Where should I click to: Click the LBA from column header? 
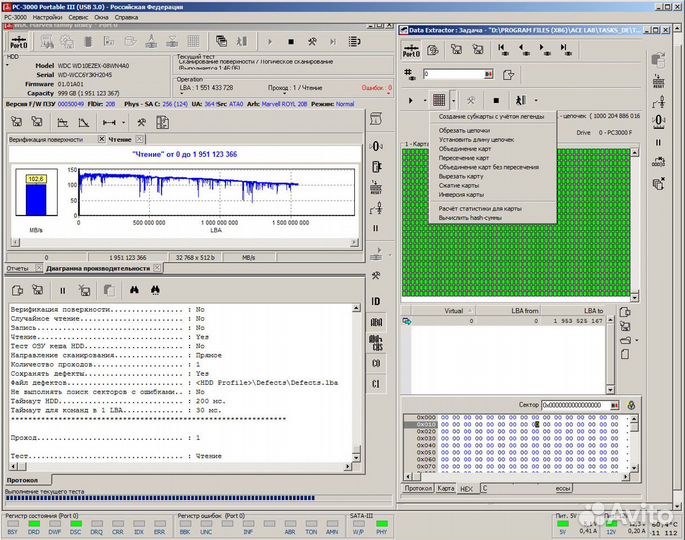[524, 311]
